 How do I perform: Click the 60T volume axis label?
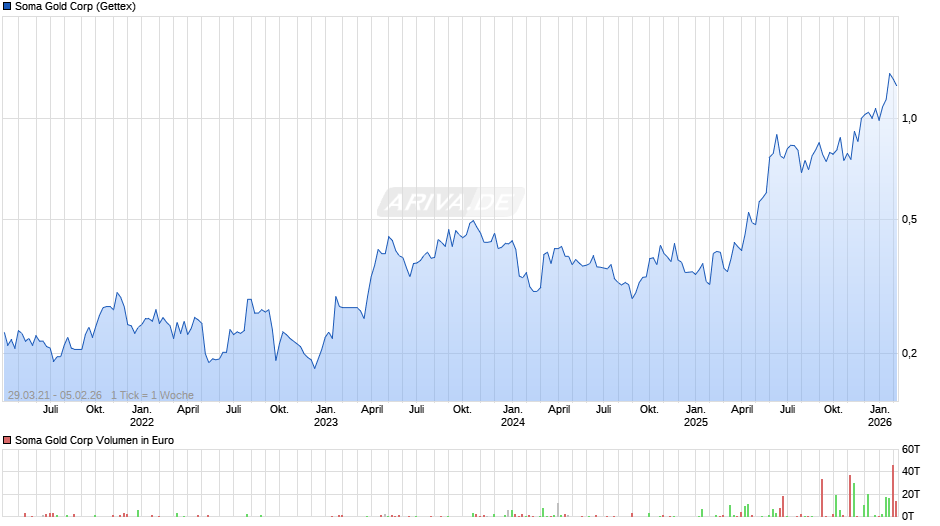pyautogui.click(x=911, y=449)
